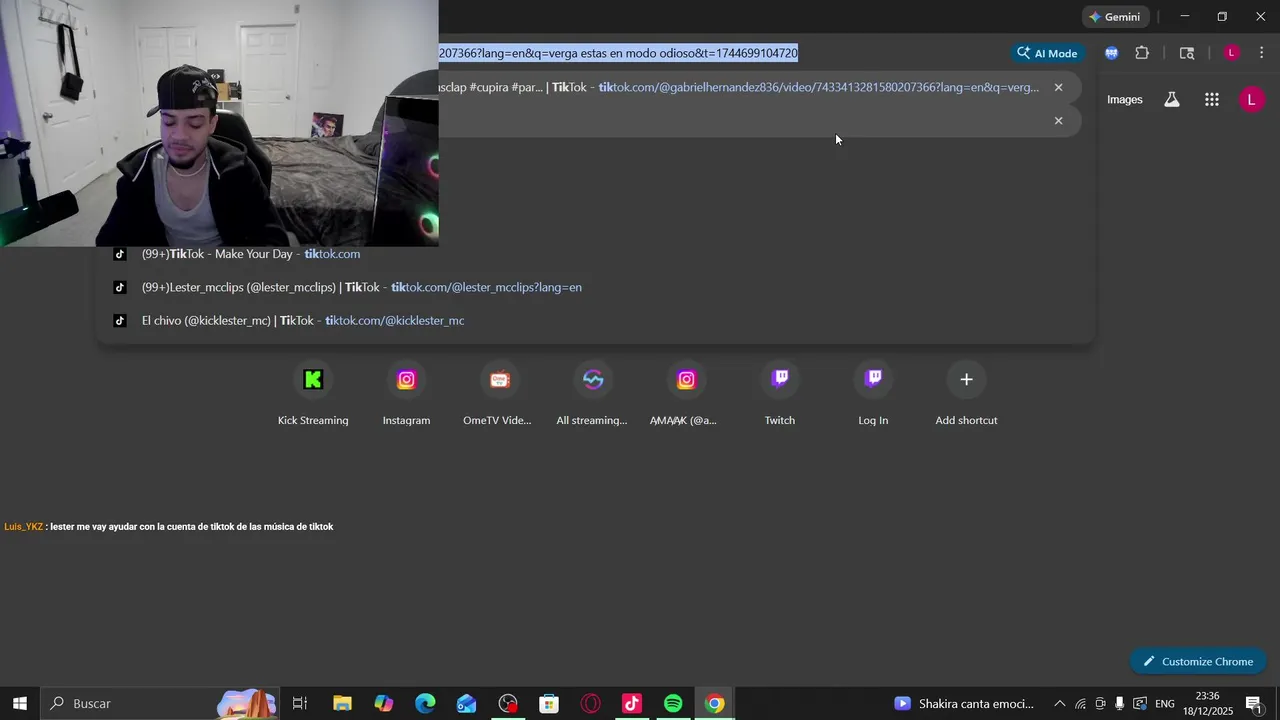Click the Buscar taskbar search box
Screen dimensions: 1280x720
tap(160, 703)
